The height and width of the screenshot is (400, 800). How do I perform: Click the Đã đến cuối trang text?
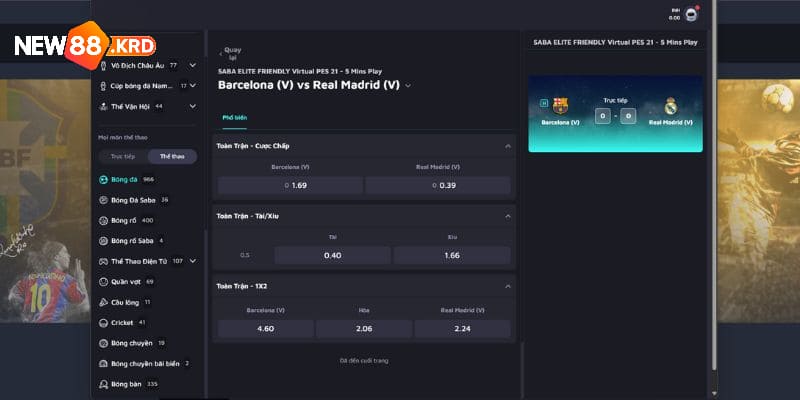point(364,361)
